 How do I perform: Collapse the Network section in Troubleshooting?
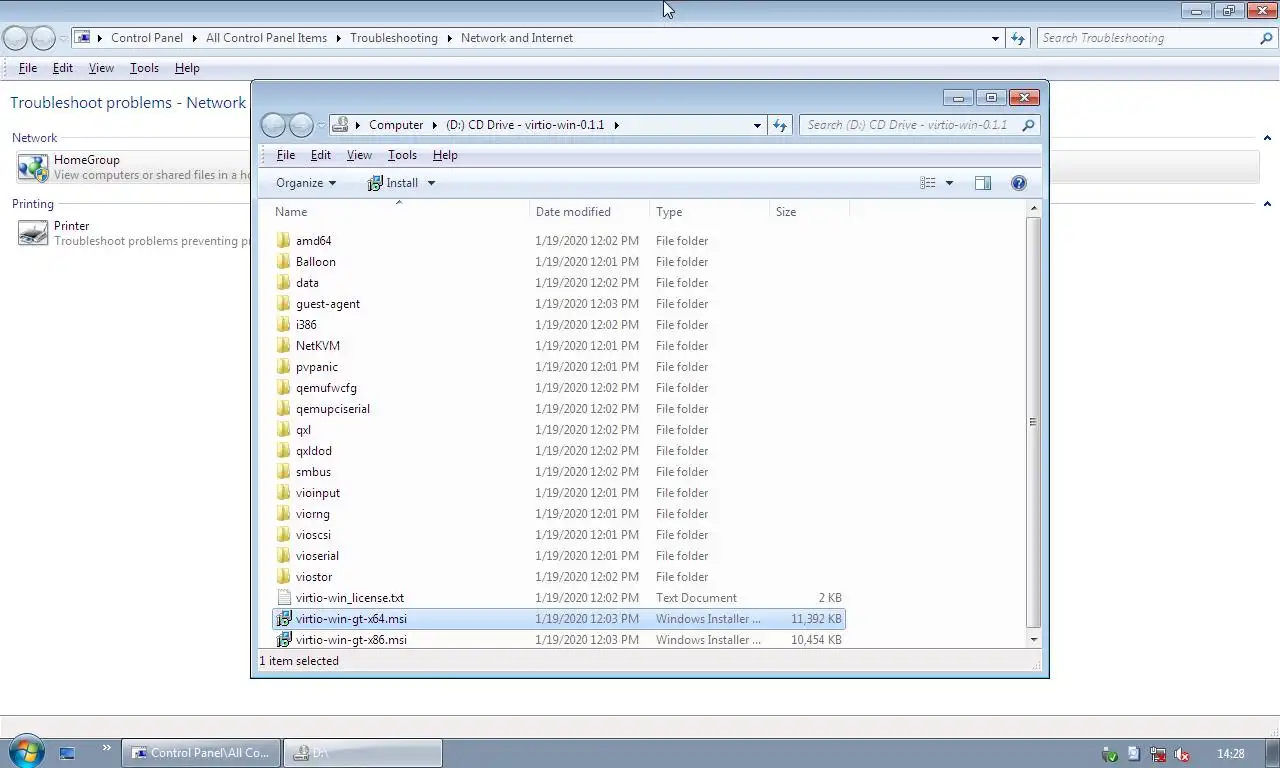click(x=1267, y=138)
